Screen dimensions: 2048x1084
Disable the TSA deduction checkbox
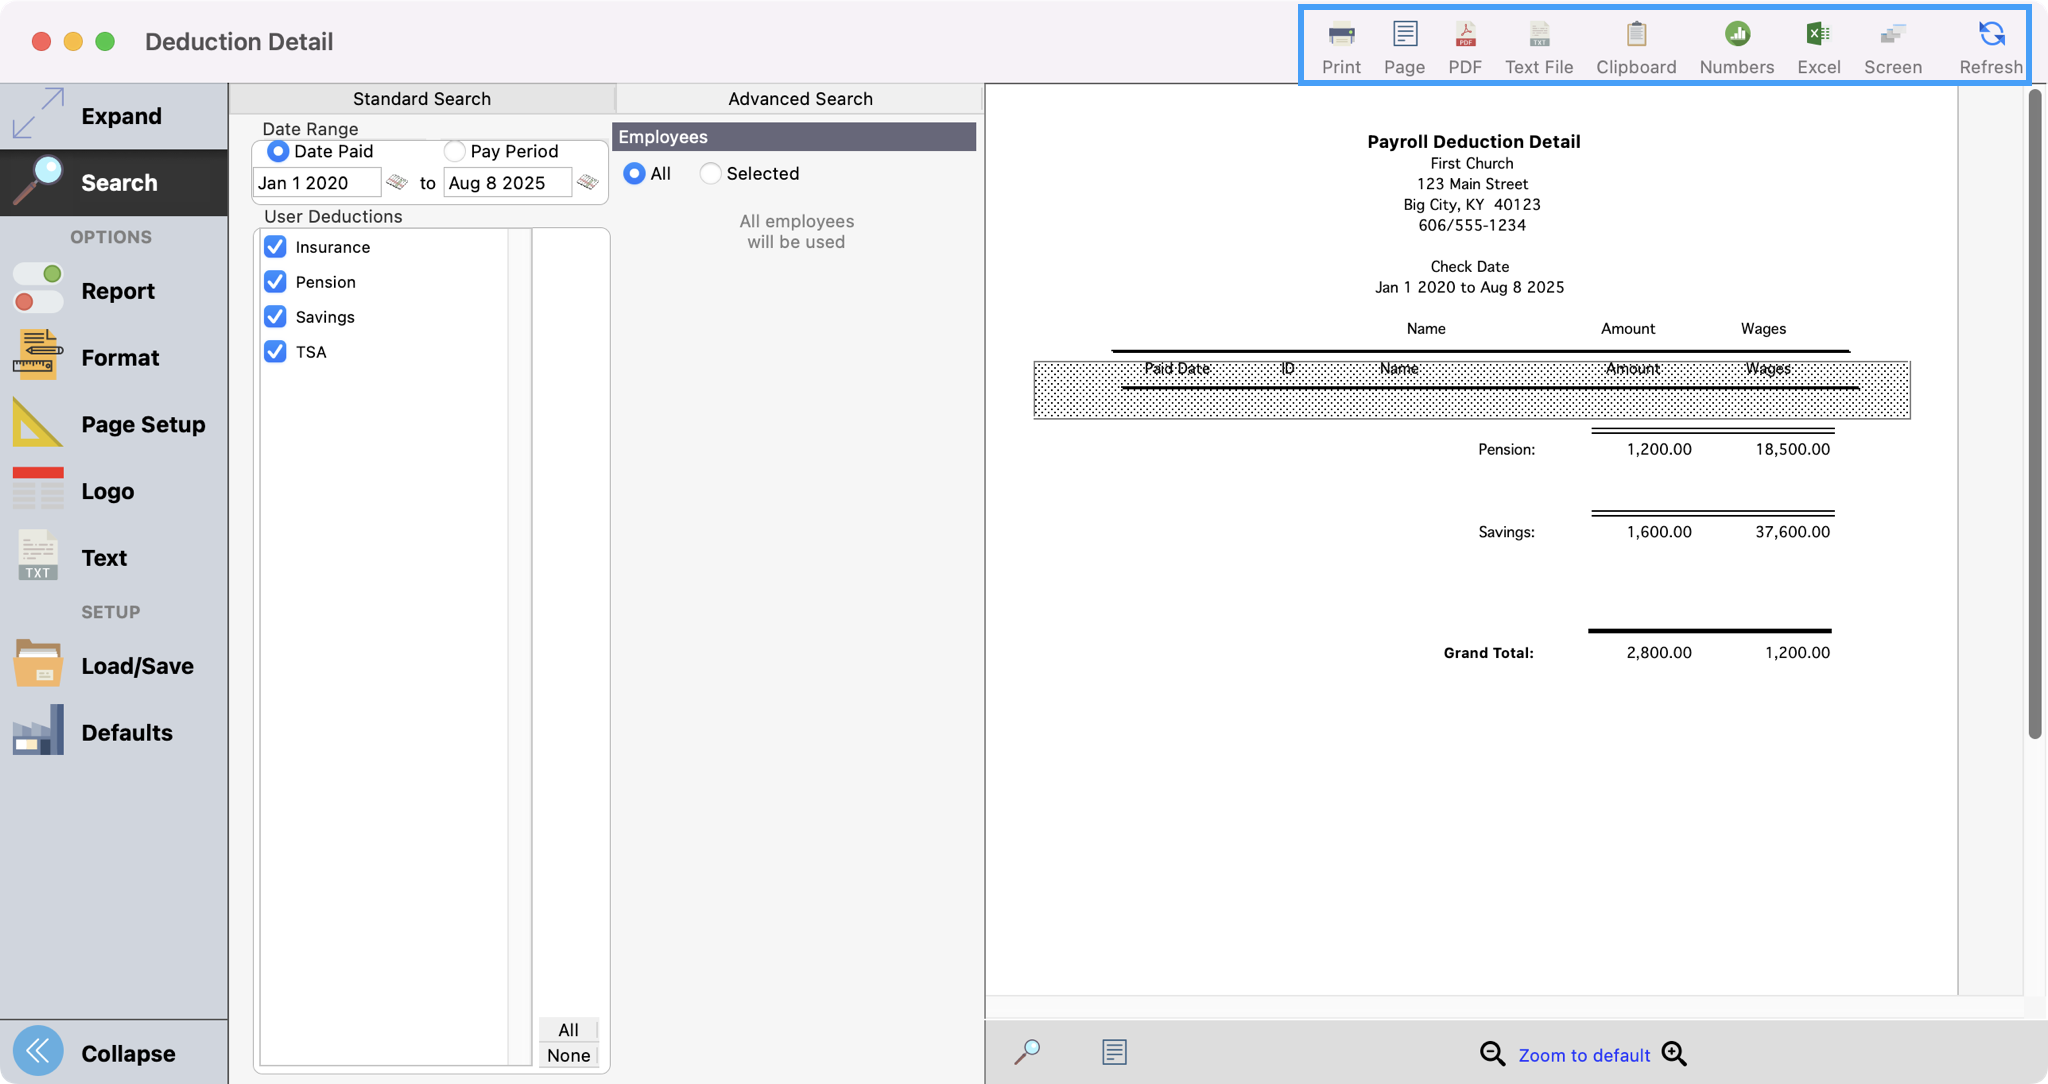click(275, 352)
